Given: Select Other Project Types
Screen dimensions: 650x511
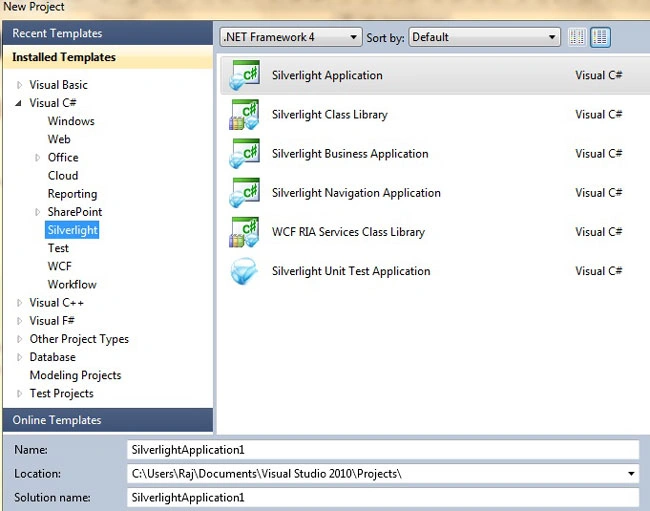Looking at the screenshot, I should coord(79,339).
